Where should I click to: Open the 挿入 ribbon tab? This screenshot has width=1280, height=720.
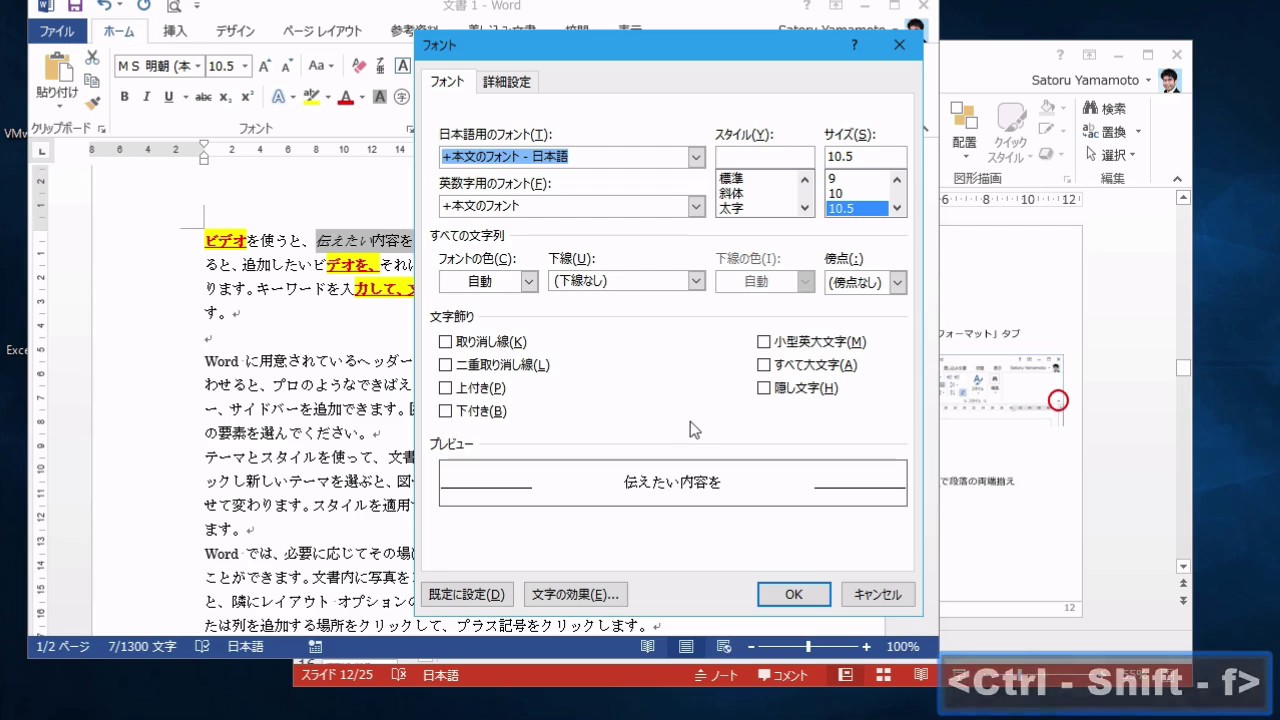(x=175, y=31)
